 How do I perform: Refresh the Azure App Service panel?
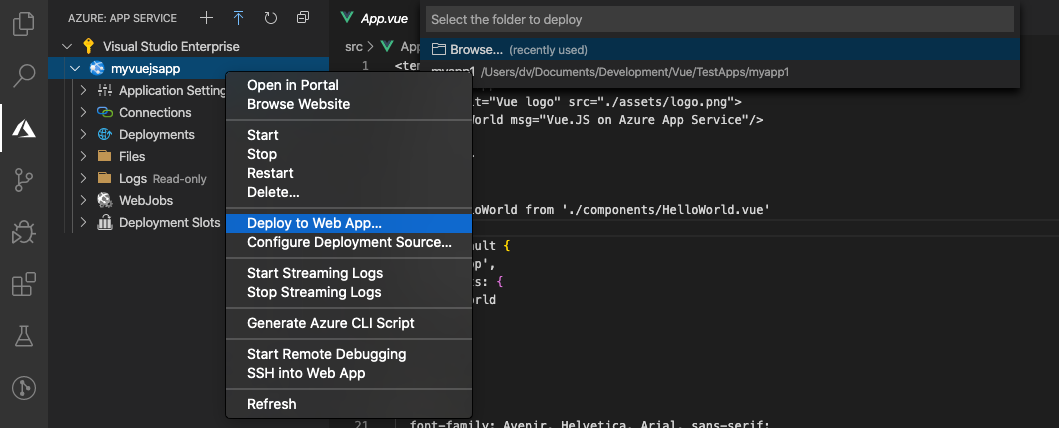point(271,18)
